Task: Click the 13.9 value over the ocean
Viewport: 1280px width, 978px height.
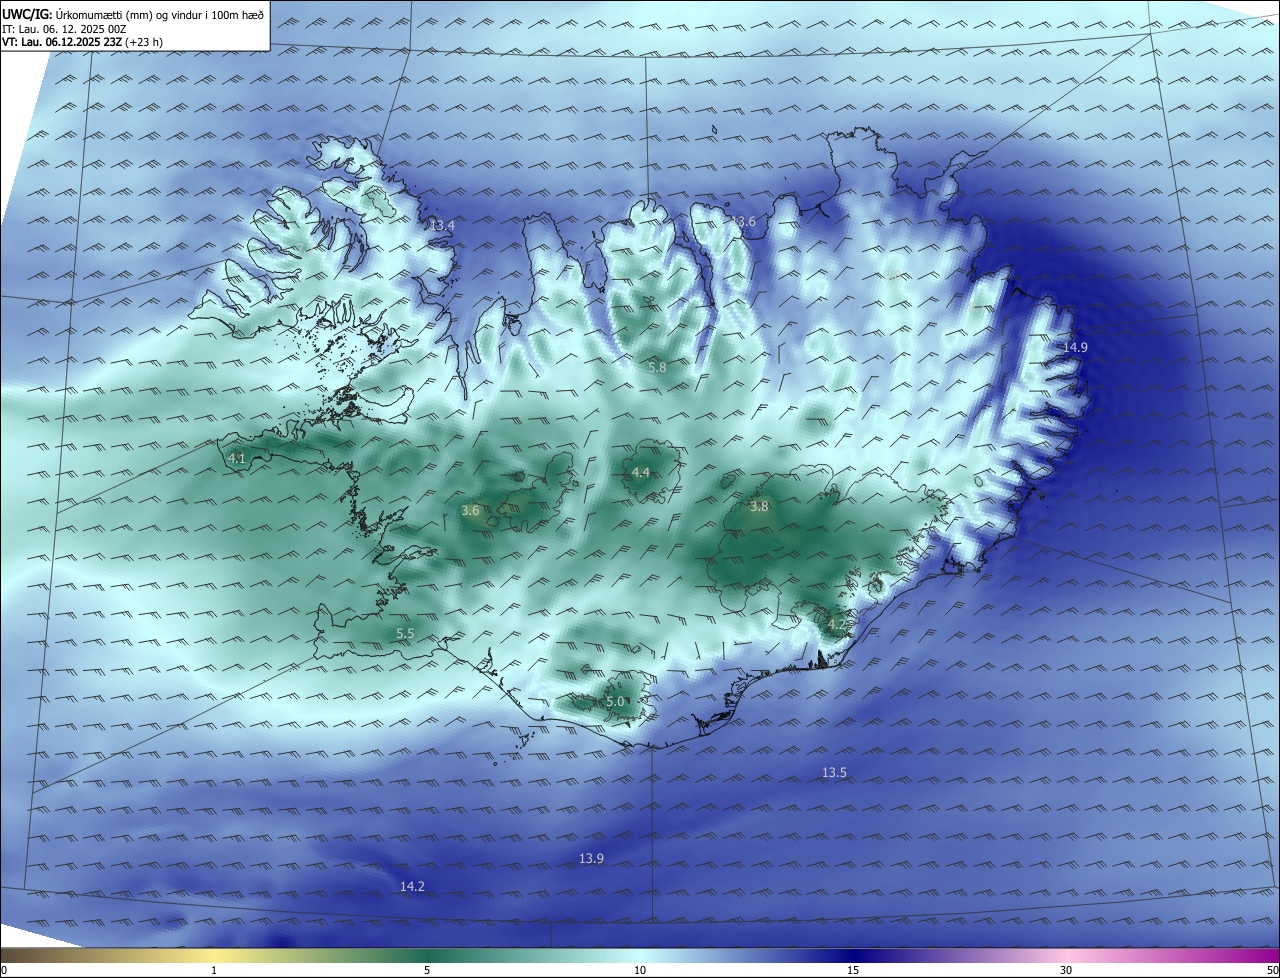Action: [591, 858]
